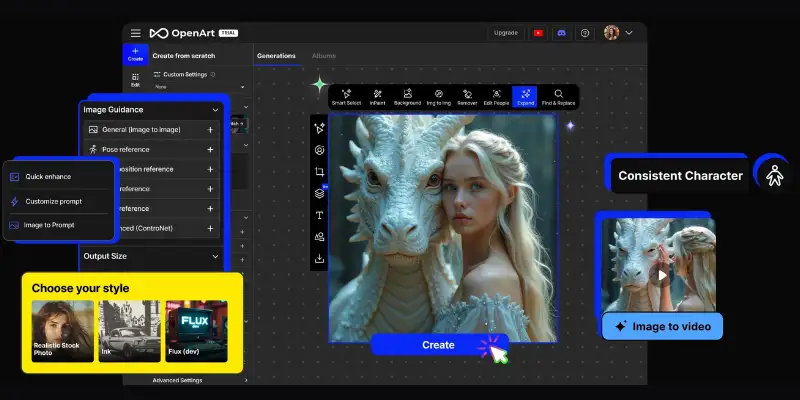Click the face circle icon in vertical toolbar

point(319,150)
